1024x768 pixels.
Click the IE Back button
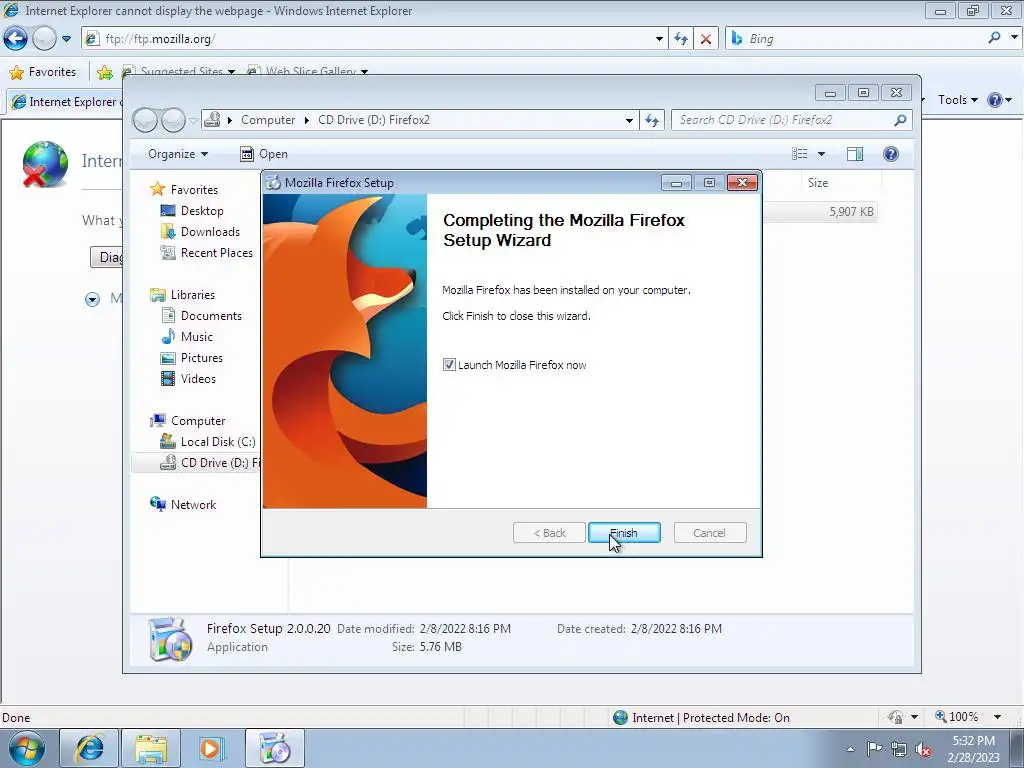[16, 39]
